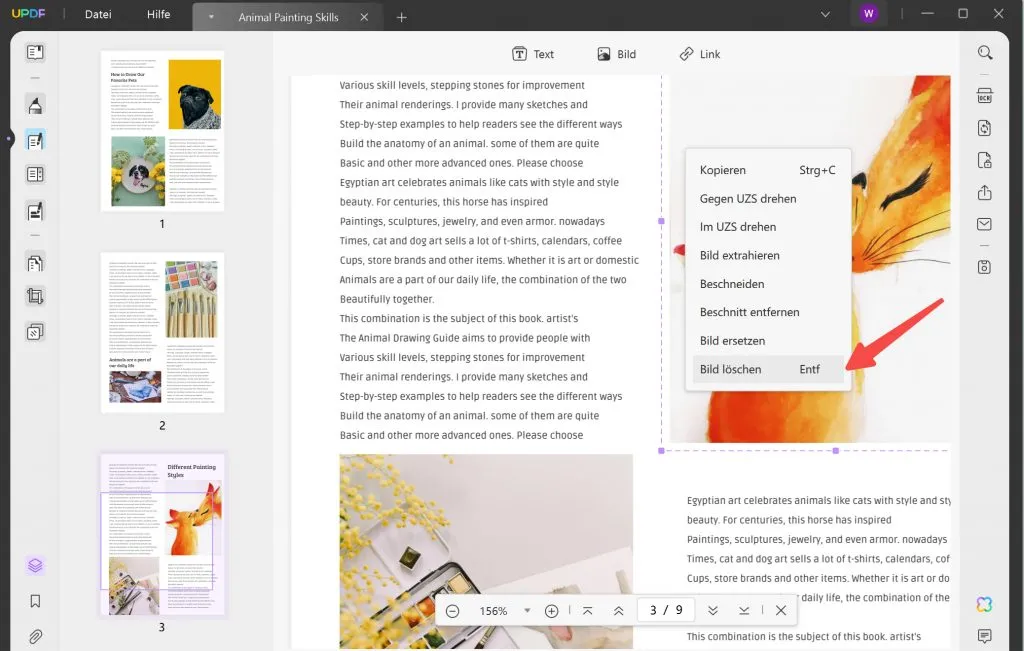This screenshot has width=1024, height=651.
Task: Open the Attachments paperclip icon
Action: (35, 635)
